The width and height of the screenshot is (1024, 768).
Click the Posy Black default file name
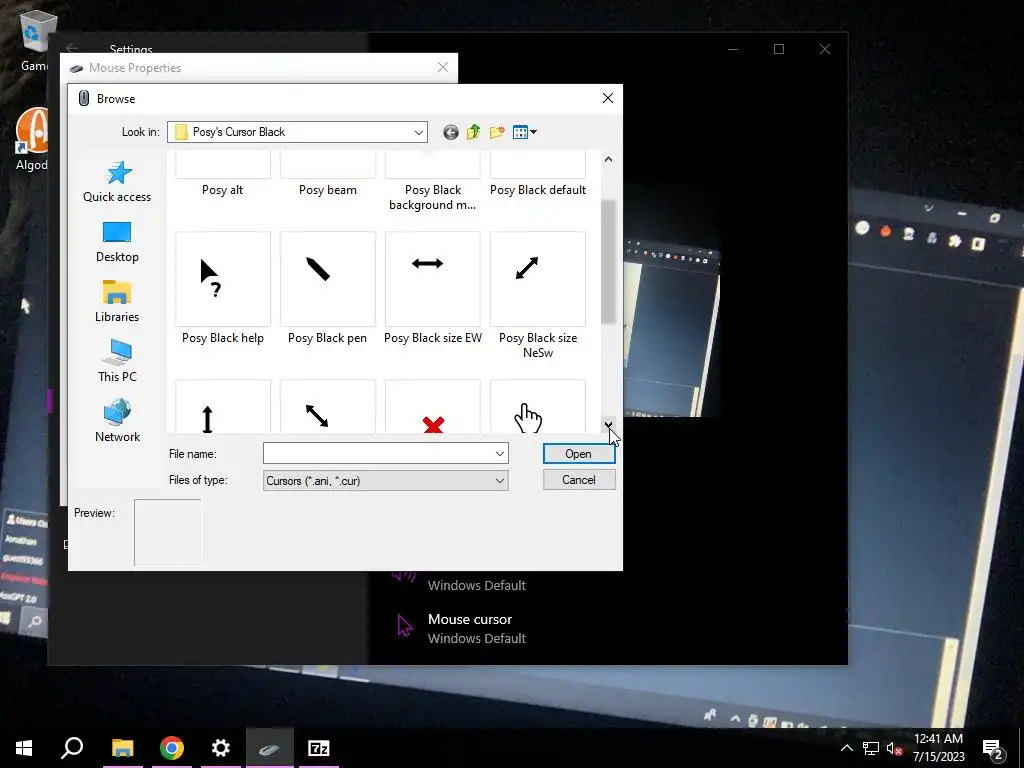point(537,190)
